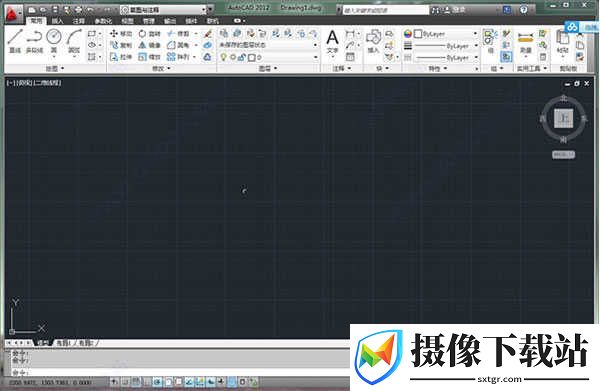Open the Help question mark button
Viewport: 600px width, 391px height.
click(523, 10)
